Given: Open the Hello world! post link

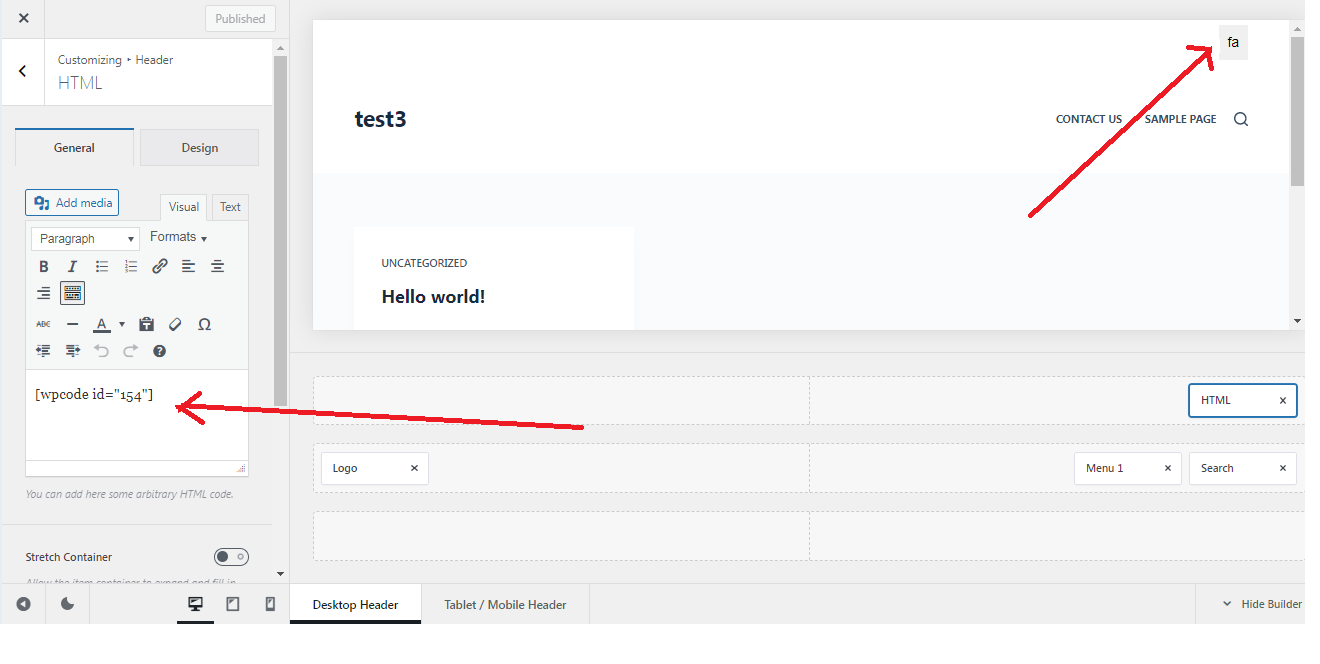Looking at the screenshot, I should (433, 297).
